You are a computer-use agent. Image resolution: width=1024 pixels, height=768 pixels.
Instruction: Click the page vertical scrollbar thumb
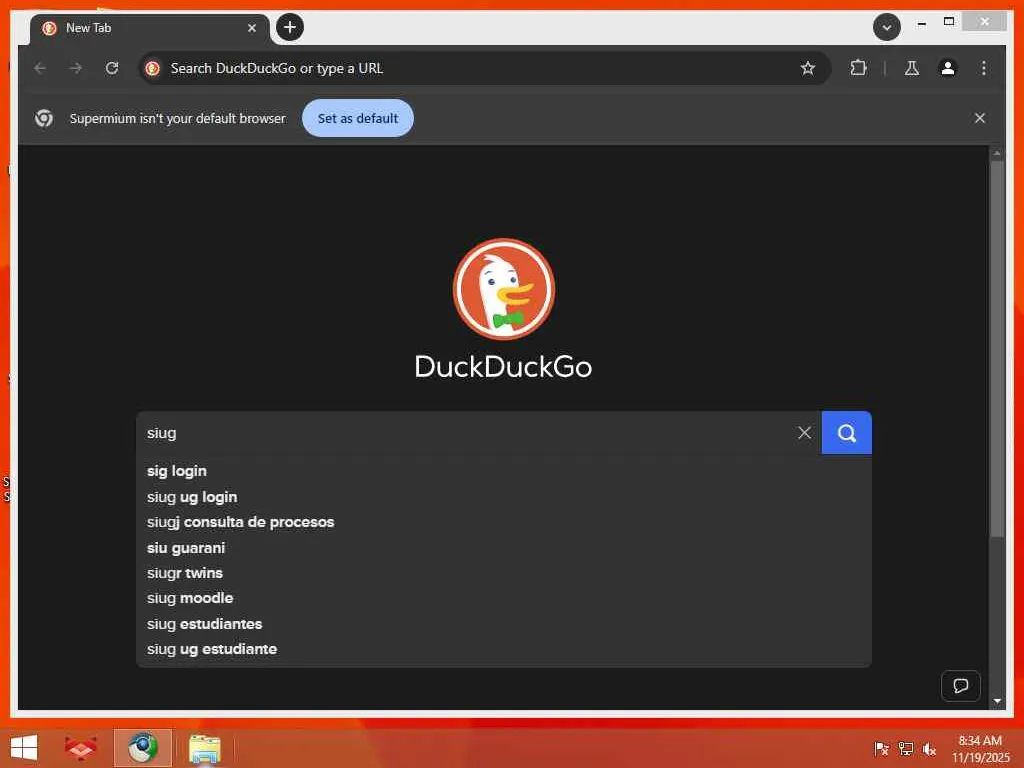click(997, 349)
